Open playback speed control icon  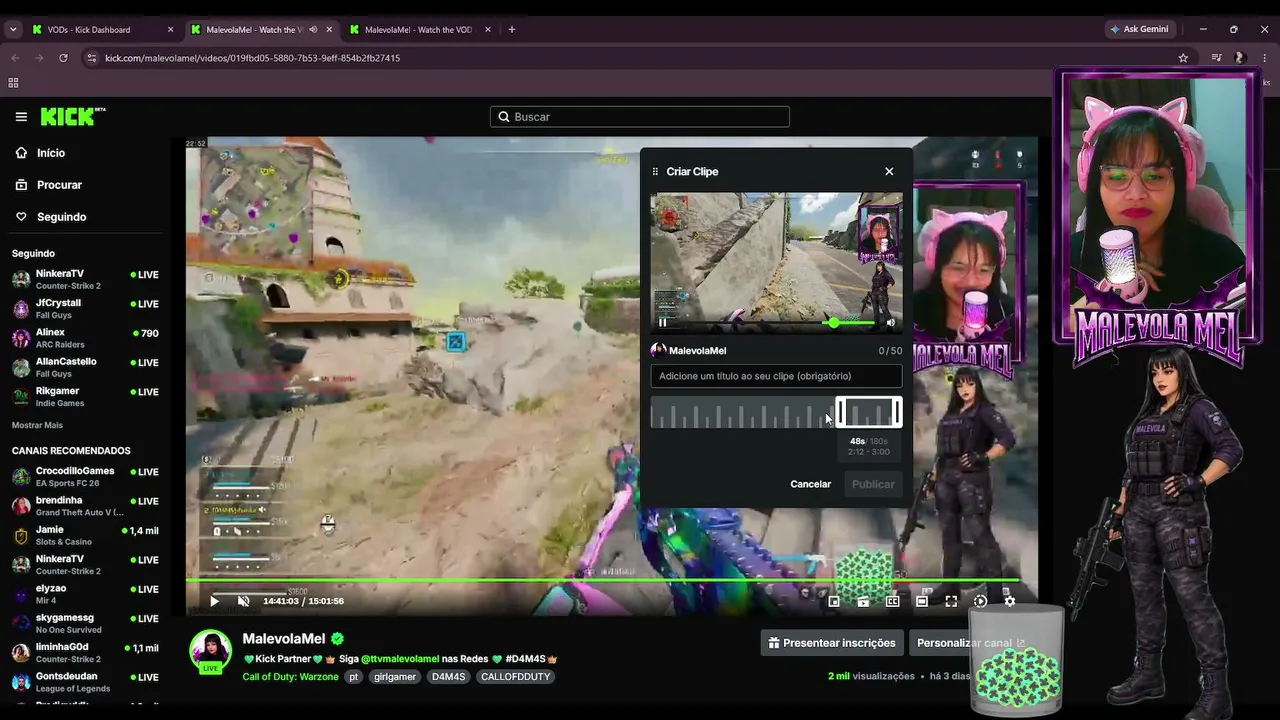tap(980, 601)
